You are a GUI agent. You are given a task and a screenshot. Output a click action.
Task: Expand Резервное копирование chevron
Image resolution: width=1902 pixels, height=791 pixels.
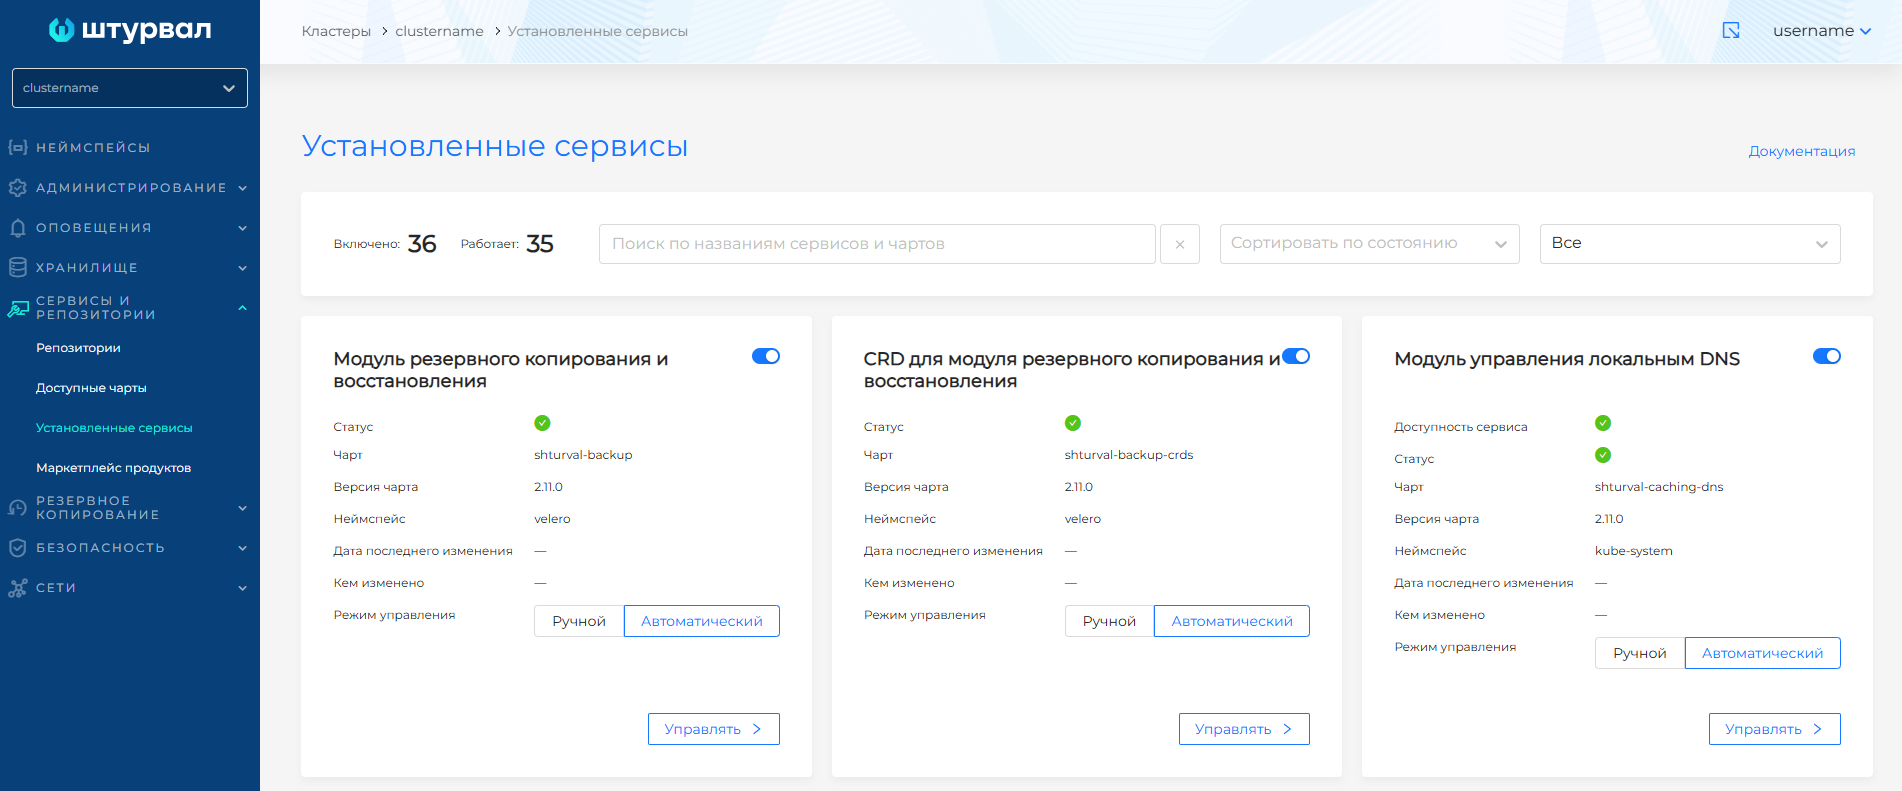point(243,508)
